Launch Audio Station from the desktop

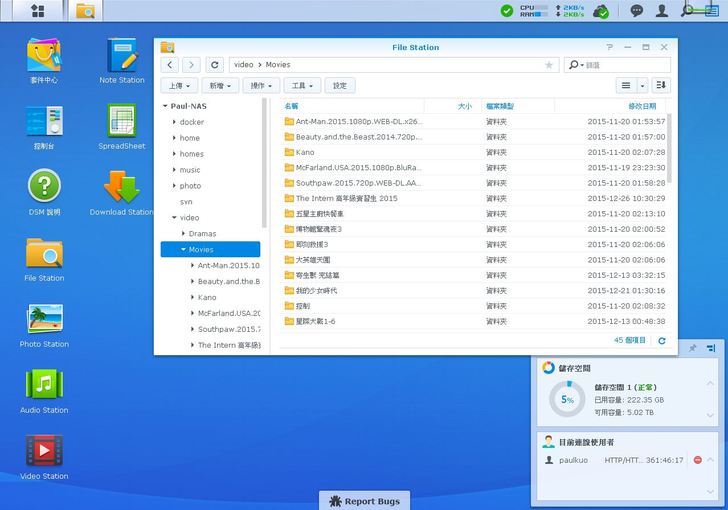44,385
